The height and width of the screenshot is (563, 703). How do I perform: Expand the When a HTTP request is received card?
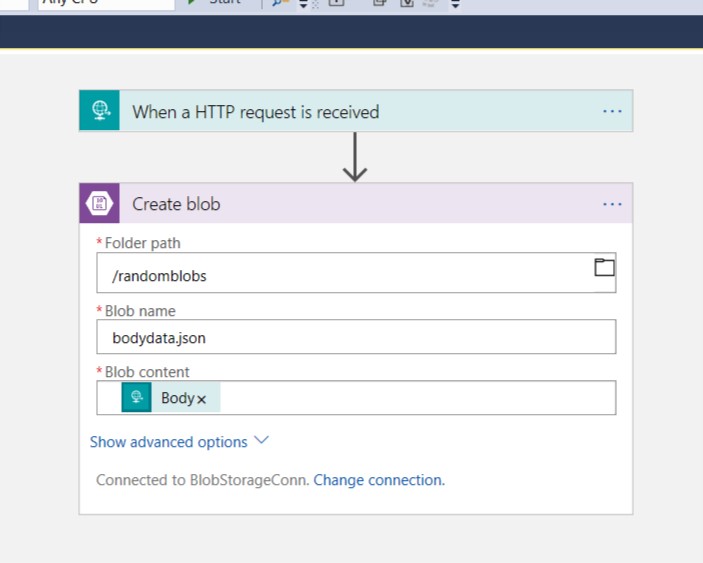[356, 111]
